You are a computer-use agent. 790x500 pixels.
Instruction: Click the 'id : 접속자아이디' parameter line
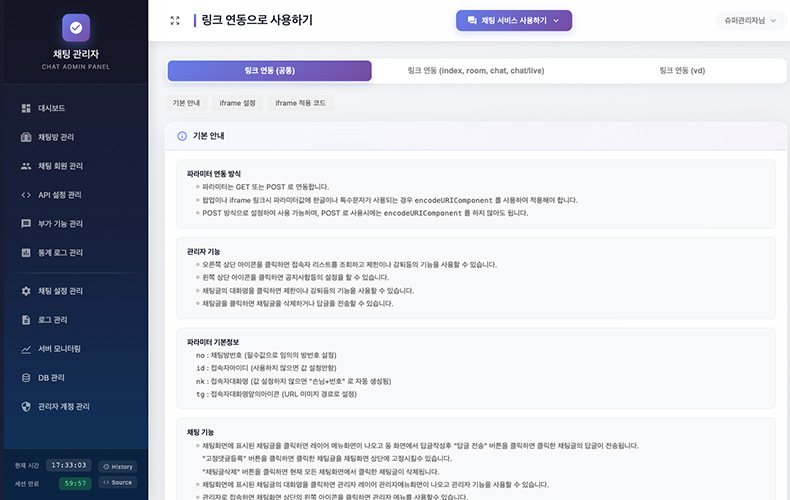click(x=266, y=368)
